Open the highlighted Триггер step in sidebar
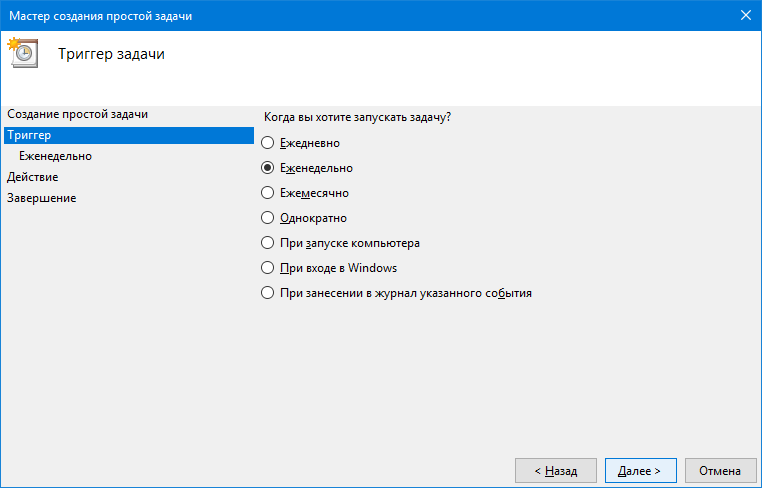 [28, 135]
